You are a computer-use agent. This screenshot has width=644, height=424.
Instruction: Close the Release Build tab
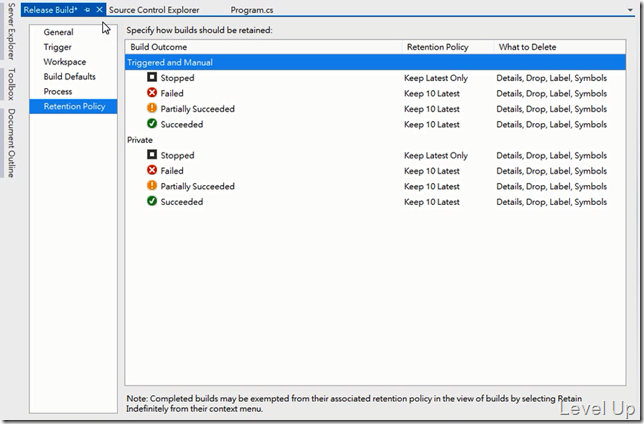click(x=99, y=9)
